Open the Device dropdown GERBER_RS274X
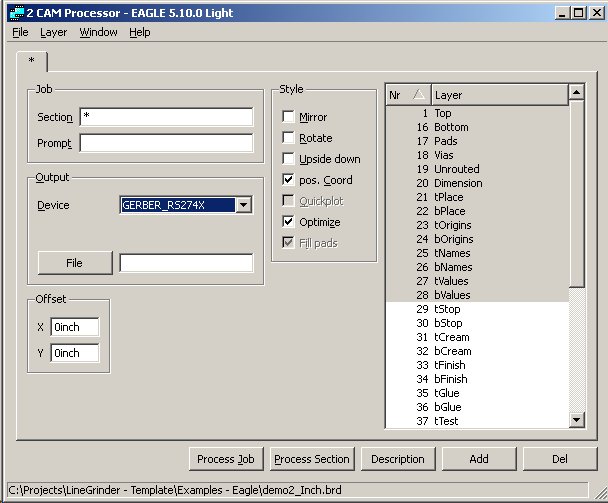The image size is (608, 503). (243, 205)
